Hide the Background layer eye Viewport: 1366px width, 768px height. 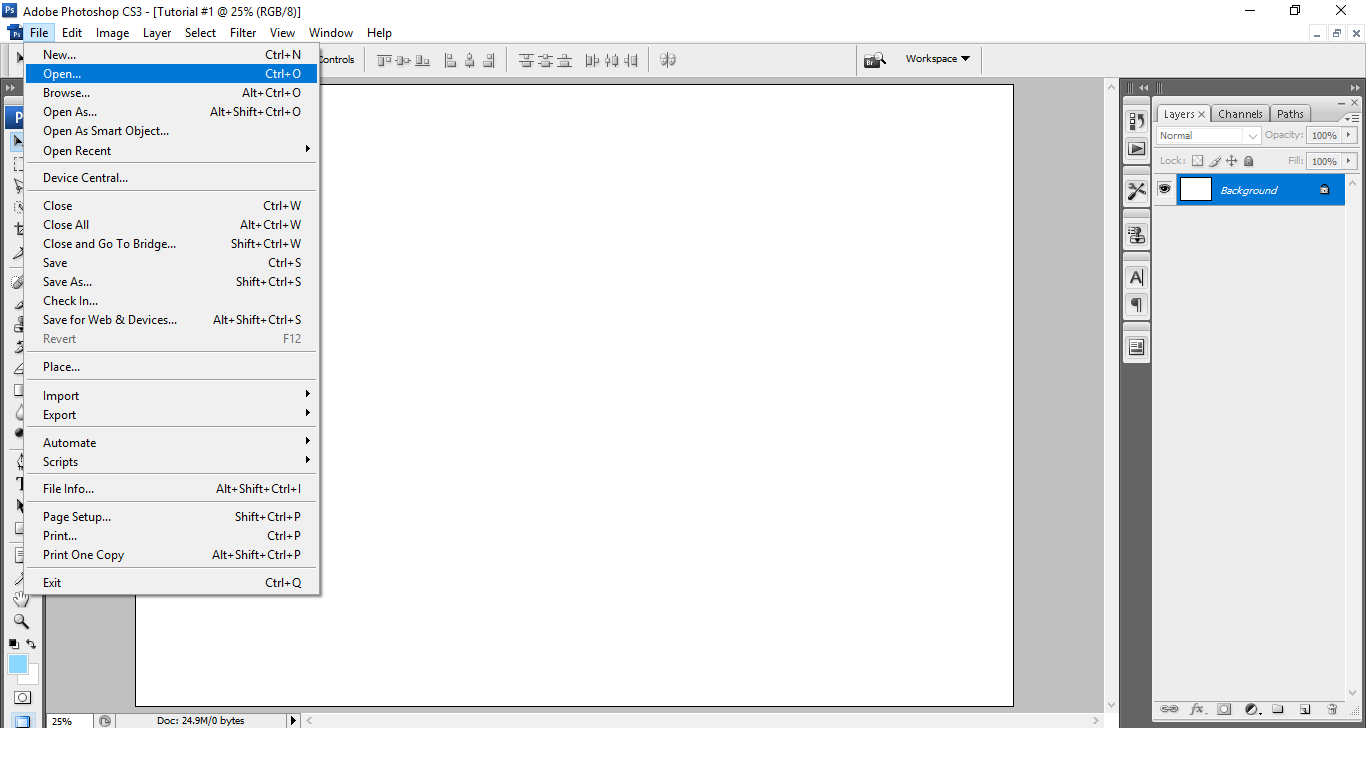(x=1164, y=189)
